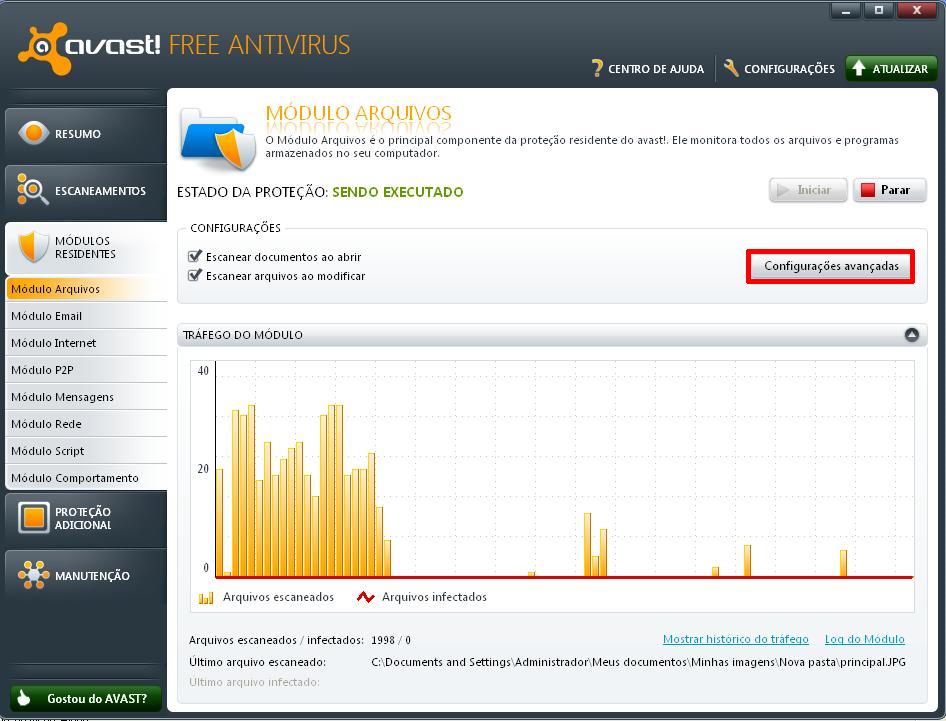Click the Sendo Executado status text
The image size is (946, 721).
coord(398,192)
